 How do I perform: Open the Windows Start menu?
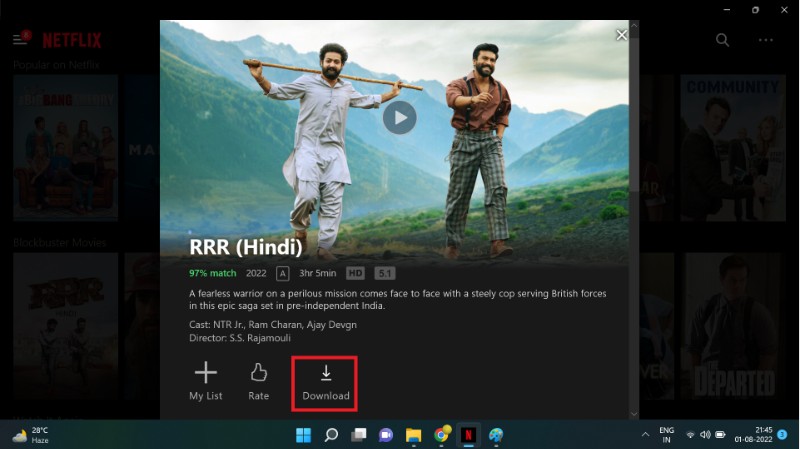(304, 435)
